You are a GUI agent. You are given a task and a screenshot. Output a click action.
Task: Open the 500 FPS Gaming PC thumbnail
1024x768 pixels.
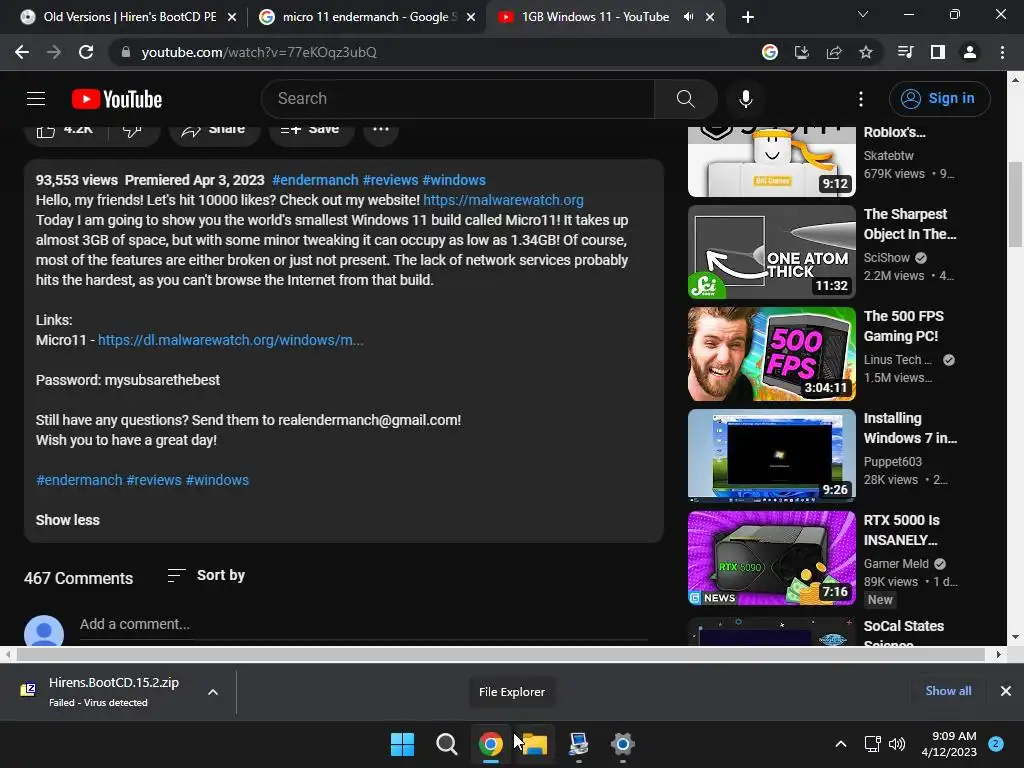(x=771, y=354)
